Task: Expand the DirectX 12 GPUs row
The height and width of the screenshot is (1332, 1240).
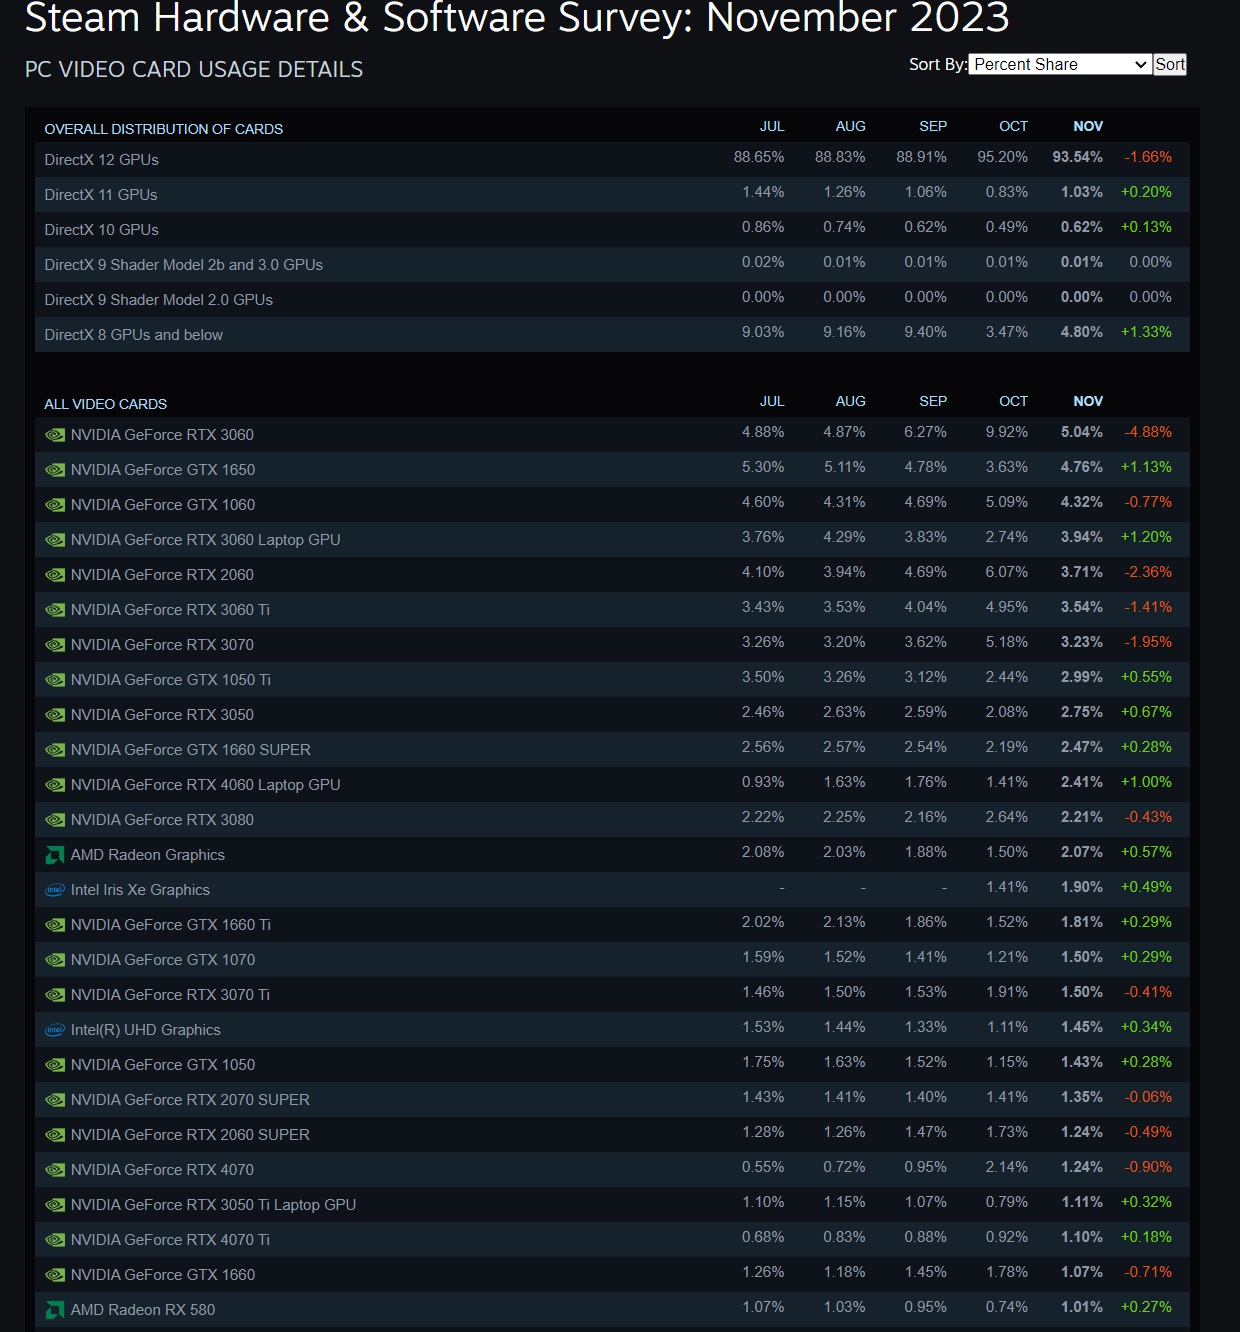Action: pyautogui.click(x=612, y=159)
